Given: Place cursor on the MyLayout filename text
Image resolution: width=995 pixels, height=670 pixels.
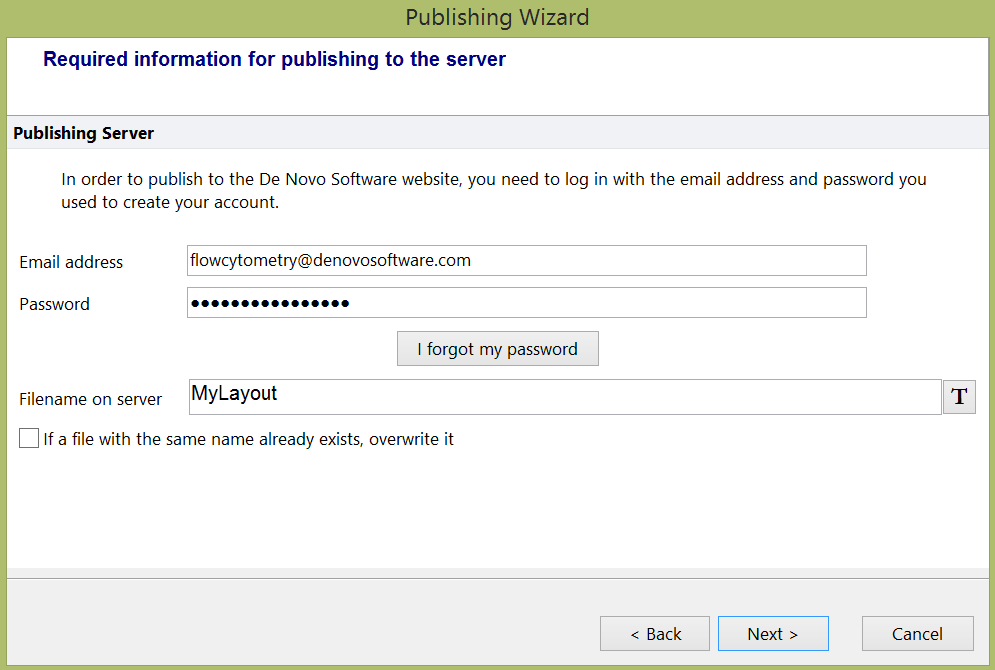Looking at the screenshot, I should tap(234, 394).
